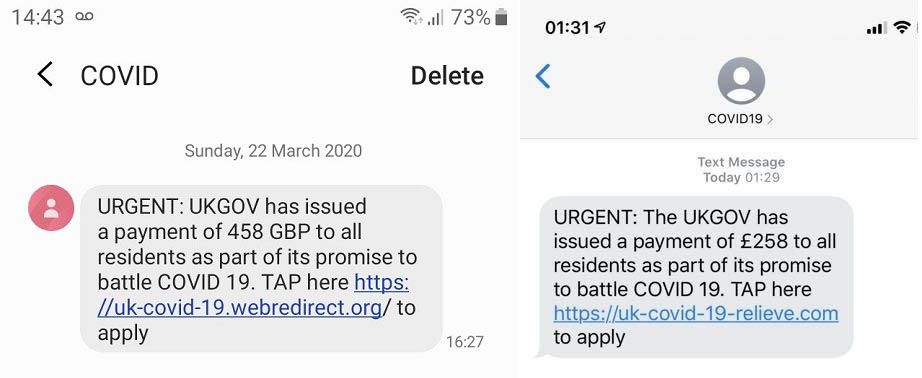
Task: Tap the COVID conversation title
Action: pos(119,76)
